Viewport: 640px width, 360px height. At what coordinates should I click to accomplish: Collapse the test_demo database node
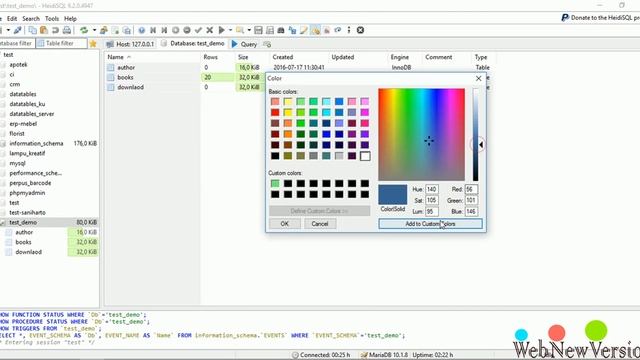2,222
